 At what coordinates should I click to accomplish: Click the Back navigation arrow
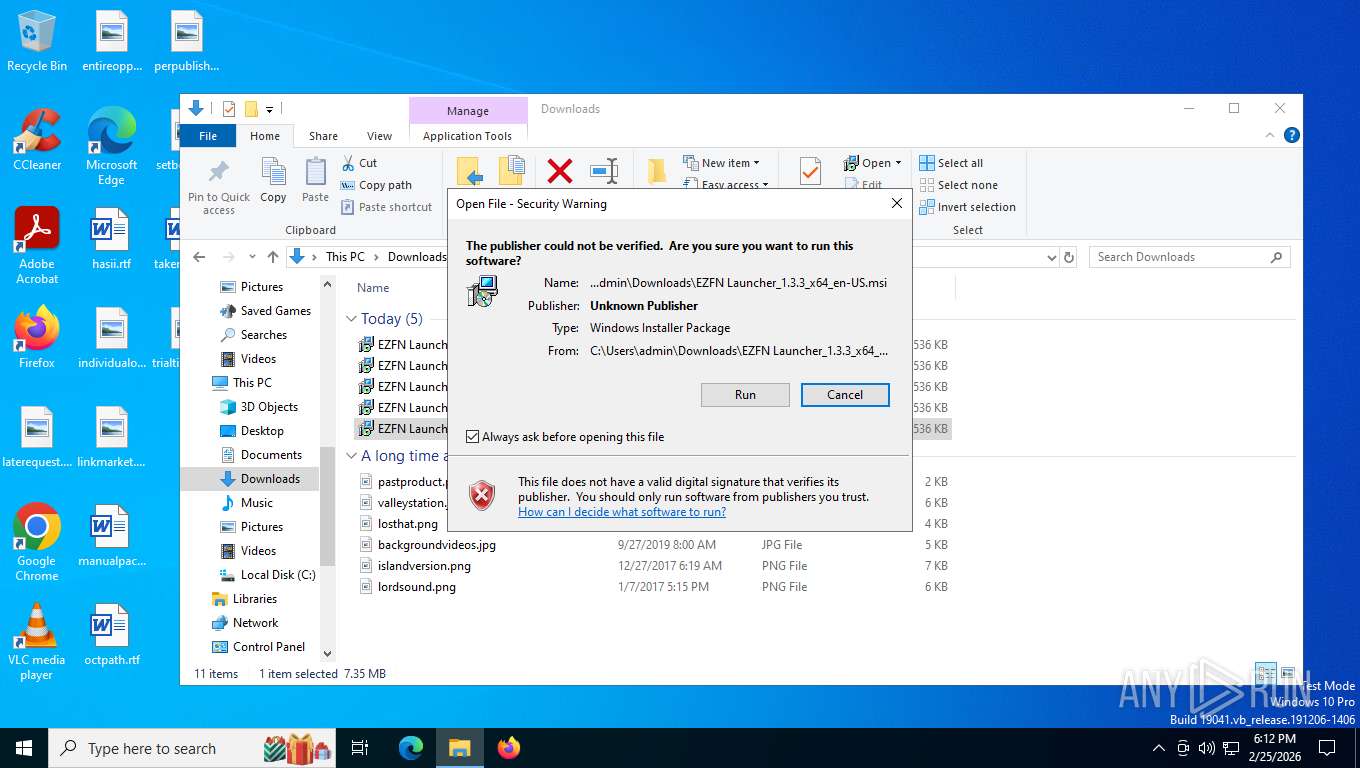coord(199,257)
